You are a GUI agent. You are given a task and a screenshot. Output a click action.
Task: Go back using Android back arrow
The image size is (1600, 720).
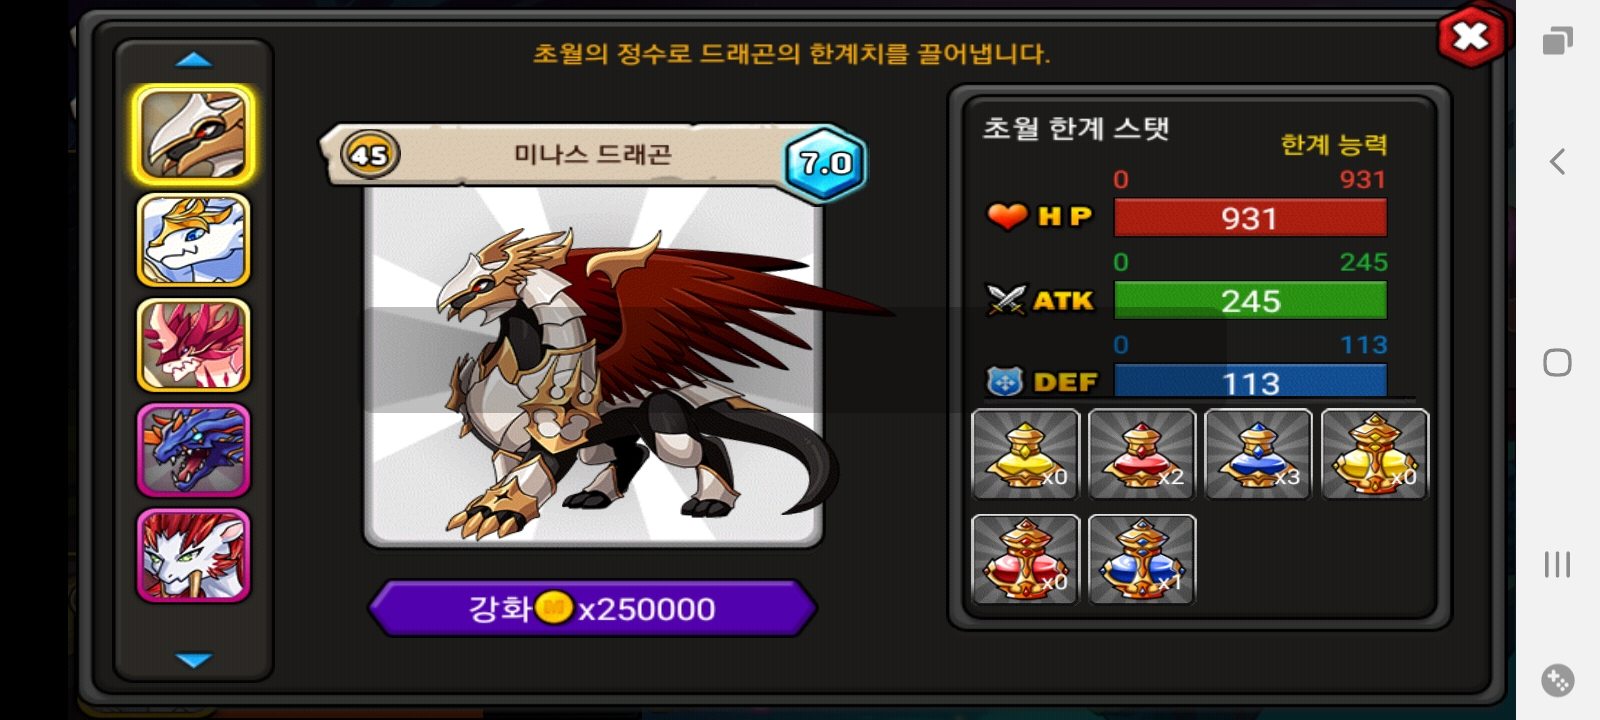pyautogui.click(x=1557, y=162)
